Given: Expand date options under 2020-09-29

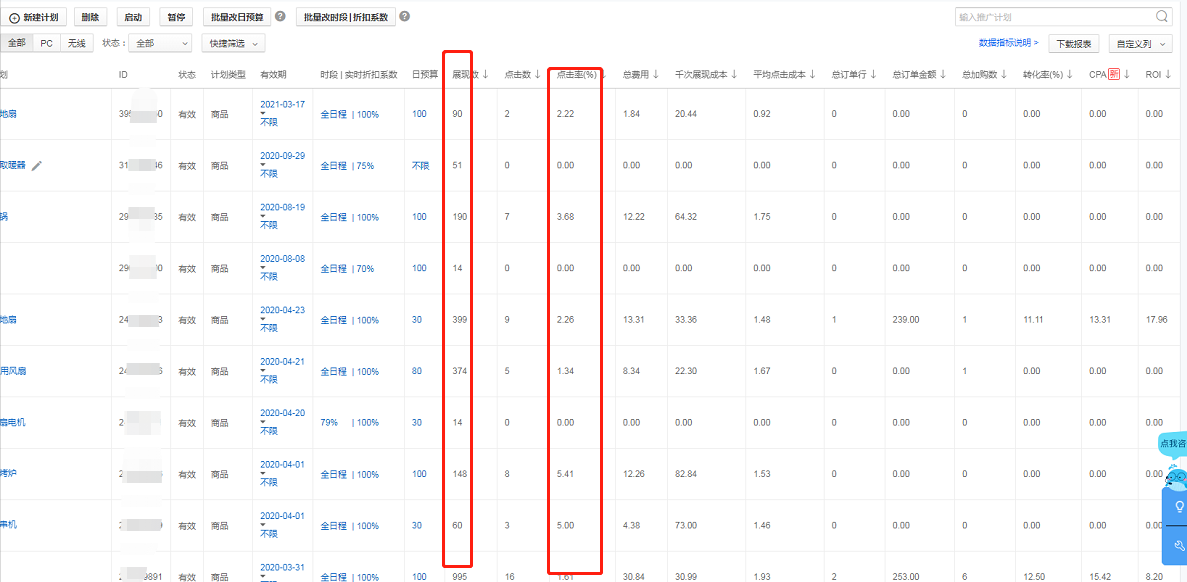Looking at the screenshot, I should [262, 165].
